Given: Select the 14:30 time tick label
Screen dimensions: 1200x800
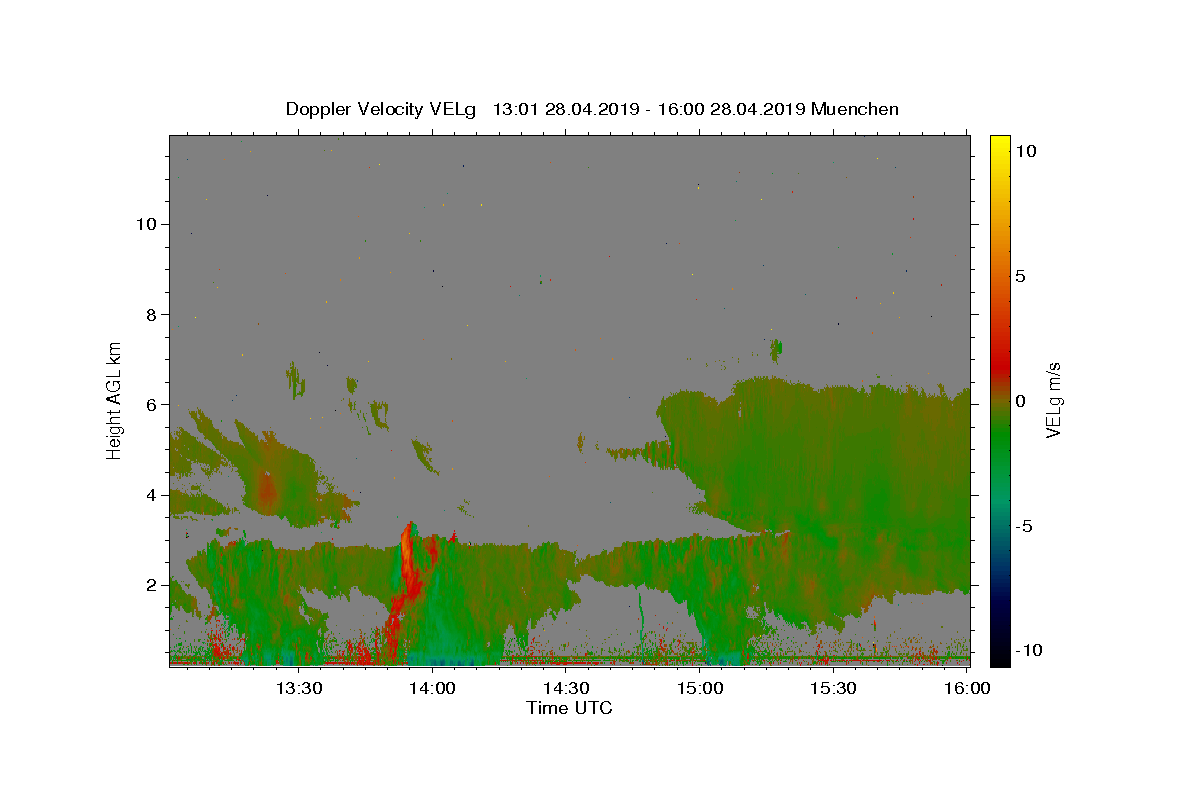Looking at the screenshot, I should coord(566,688).
